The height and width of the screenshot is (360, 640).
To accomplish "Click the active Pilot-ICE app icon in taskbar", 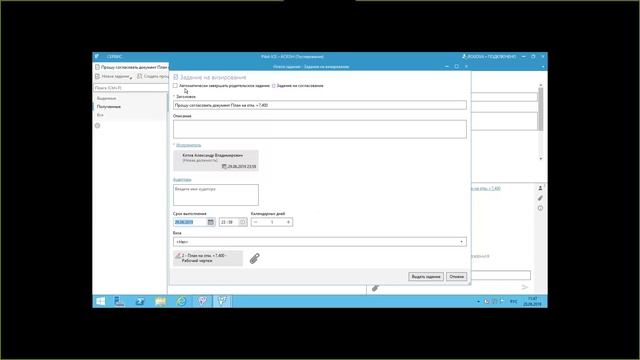I will [x=222, y=301].
